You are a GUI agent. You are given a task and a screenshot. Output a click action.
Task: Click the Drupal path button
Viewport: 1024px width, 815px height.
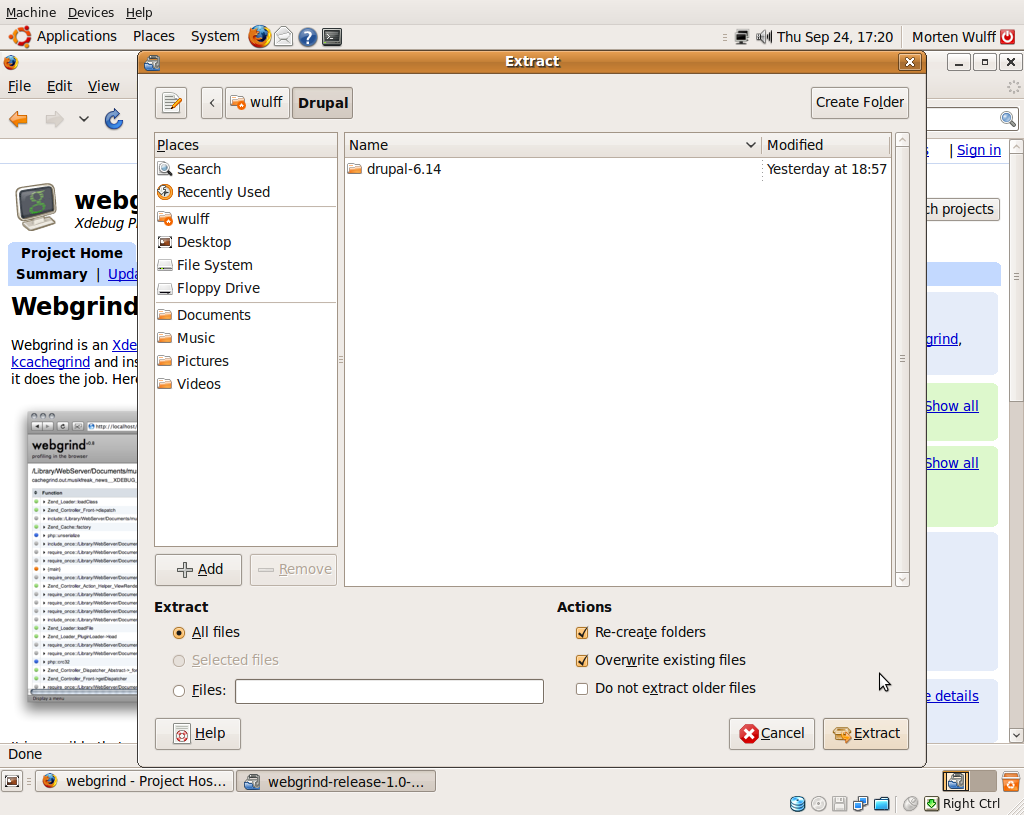point(323,103)
